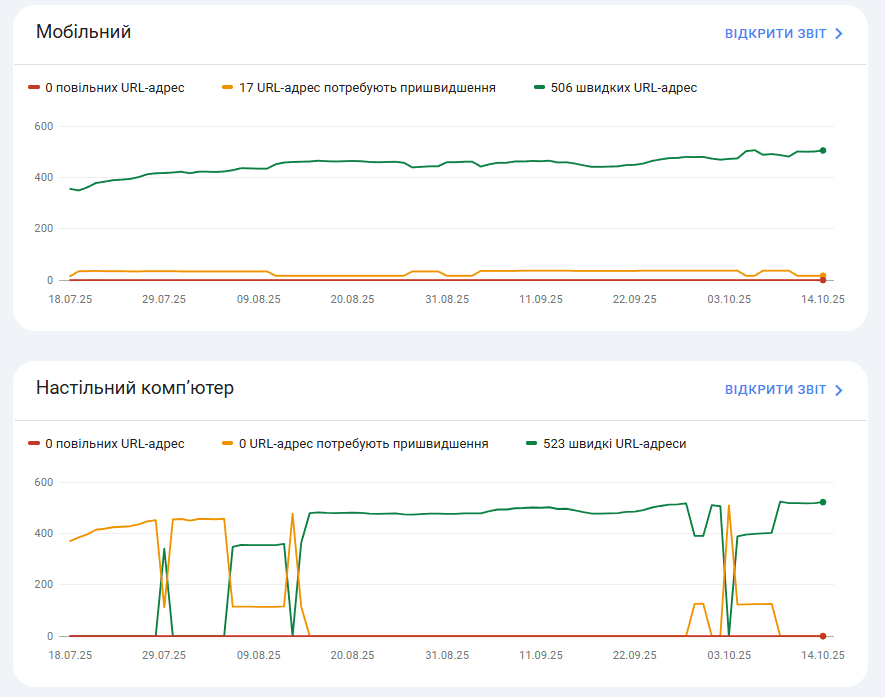Click the Мобільний card heading
This screenshot has height=697, width=885.
83,32
